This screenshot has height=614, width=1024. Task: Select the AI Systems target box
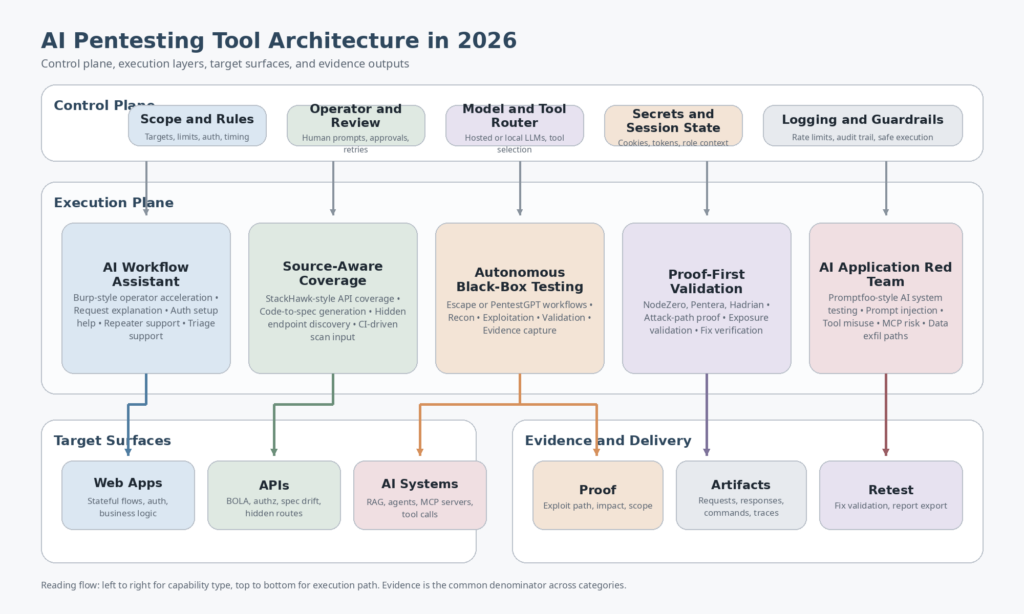point(420,495)
